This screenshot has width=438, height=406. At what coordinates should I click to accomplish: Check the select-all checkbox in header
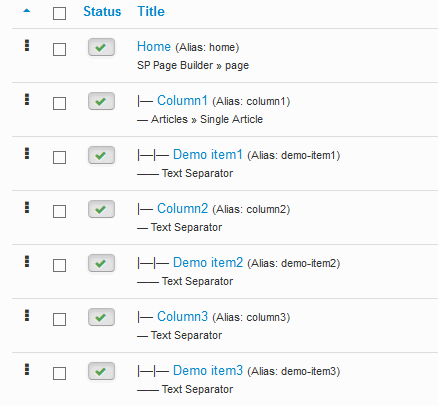[x=59, y=14]
